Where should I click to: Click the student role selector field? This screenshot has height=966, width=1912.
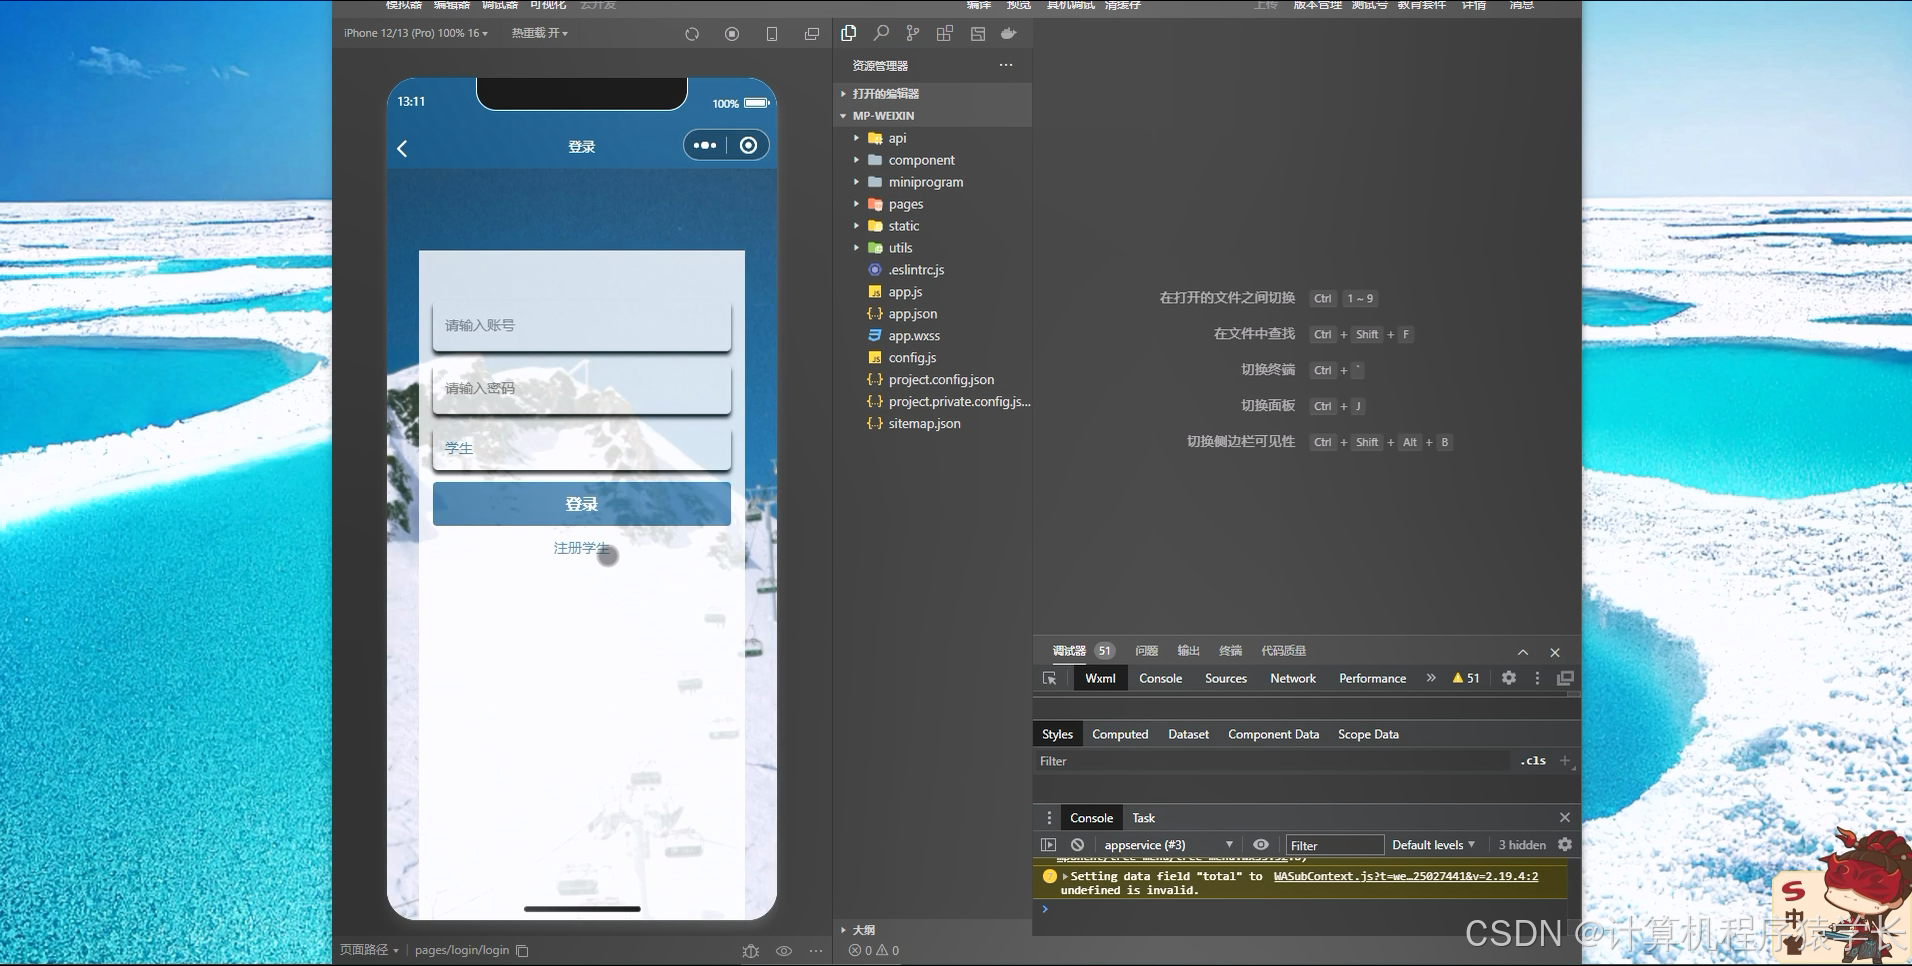coord(582,449)
